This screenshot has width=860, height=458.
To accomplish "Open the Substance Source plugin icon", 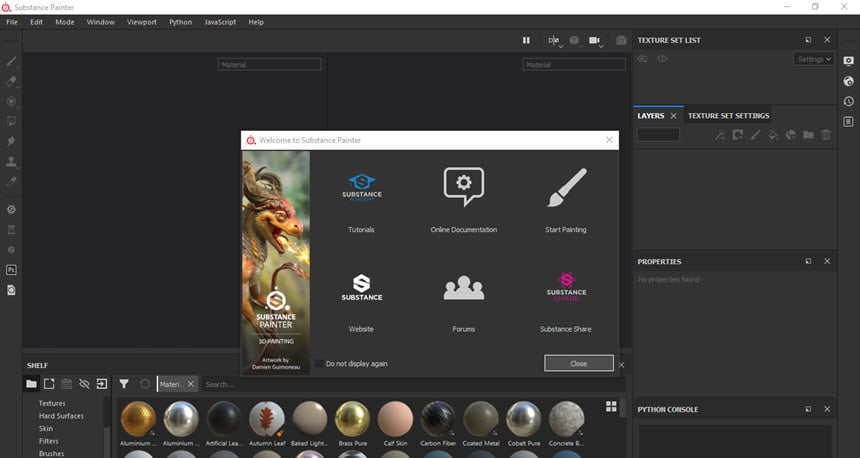I will tap(11, 210).
